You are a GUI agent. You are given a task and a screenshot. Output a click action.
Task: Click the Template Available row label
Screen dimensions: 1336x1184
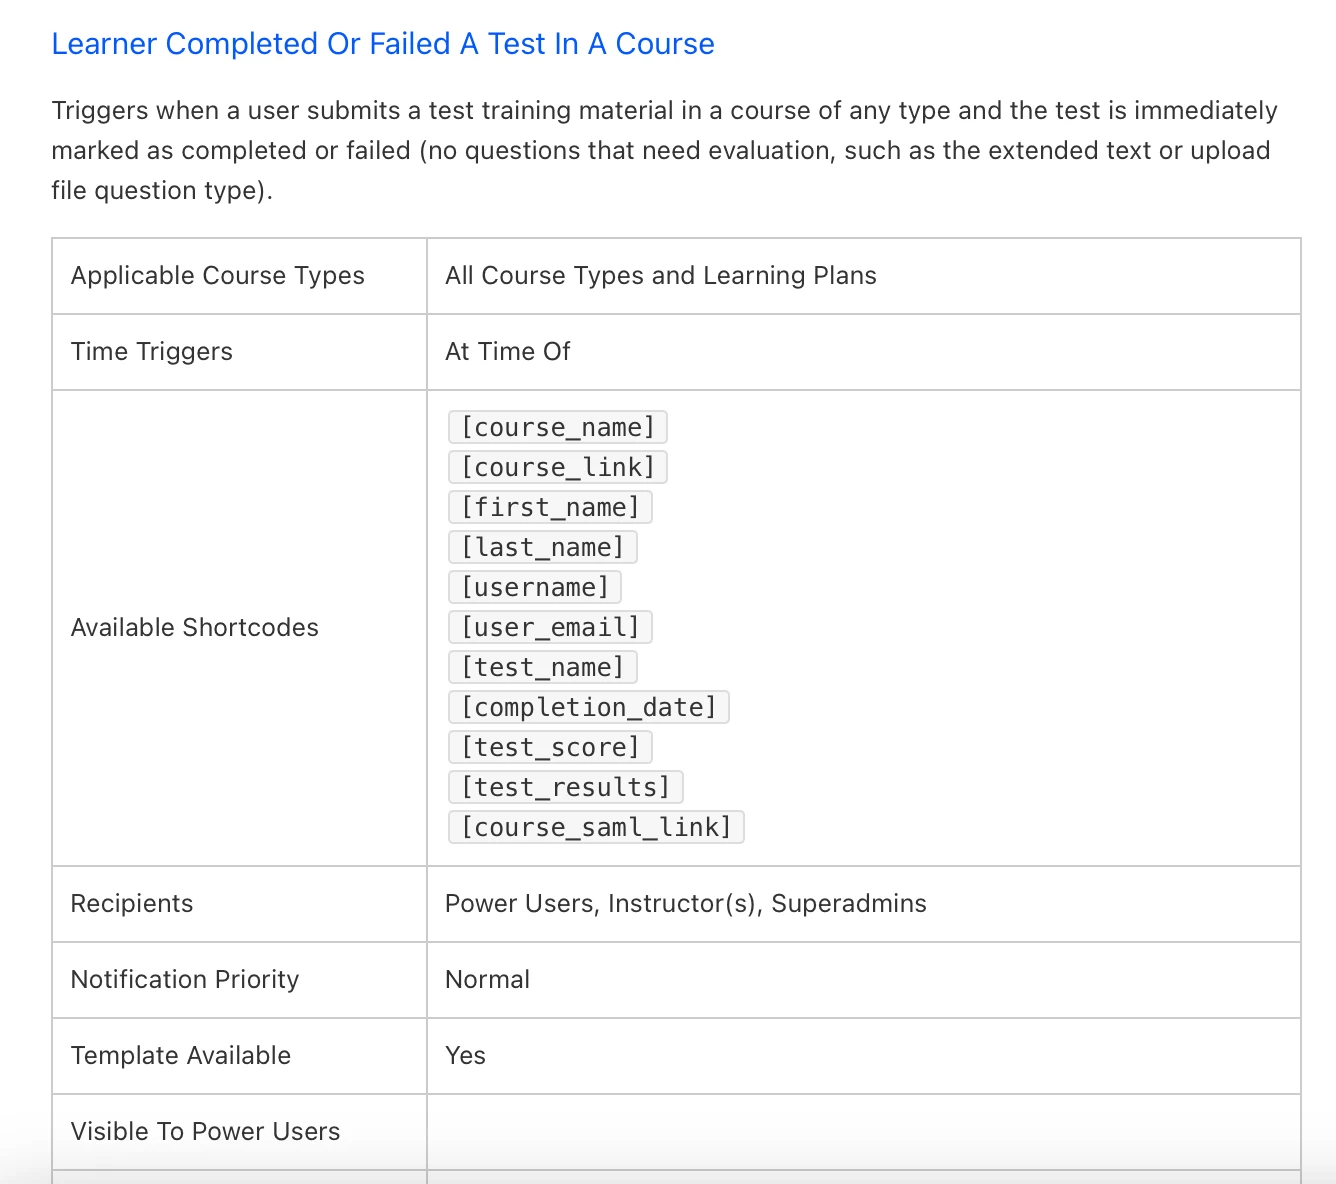[x=181, y=1056]
